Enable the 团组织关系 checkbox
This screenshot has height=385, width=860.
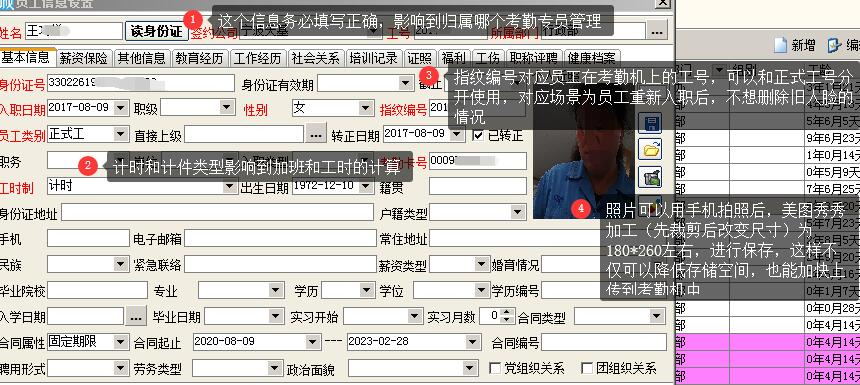586,368
